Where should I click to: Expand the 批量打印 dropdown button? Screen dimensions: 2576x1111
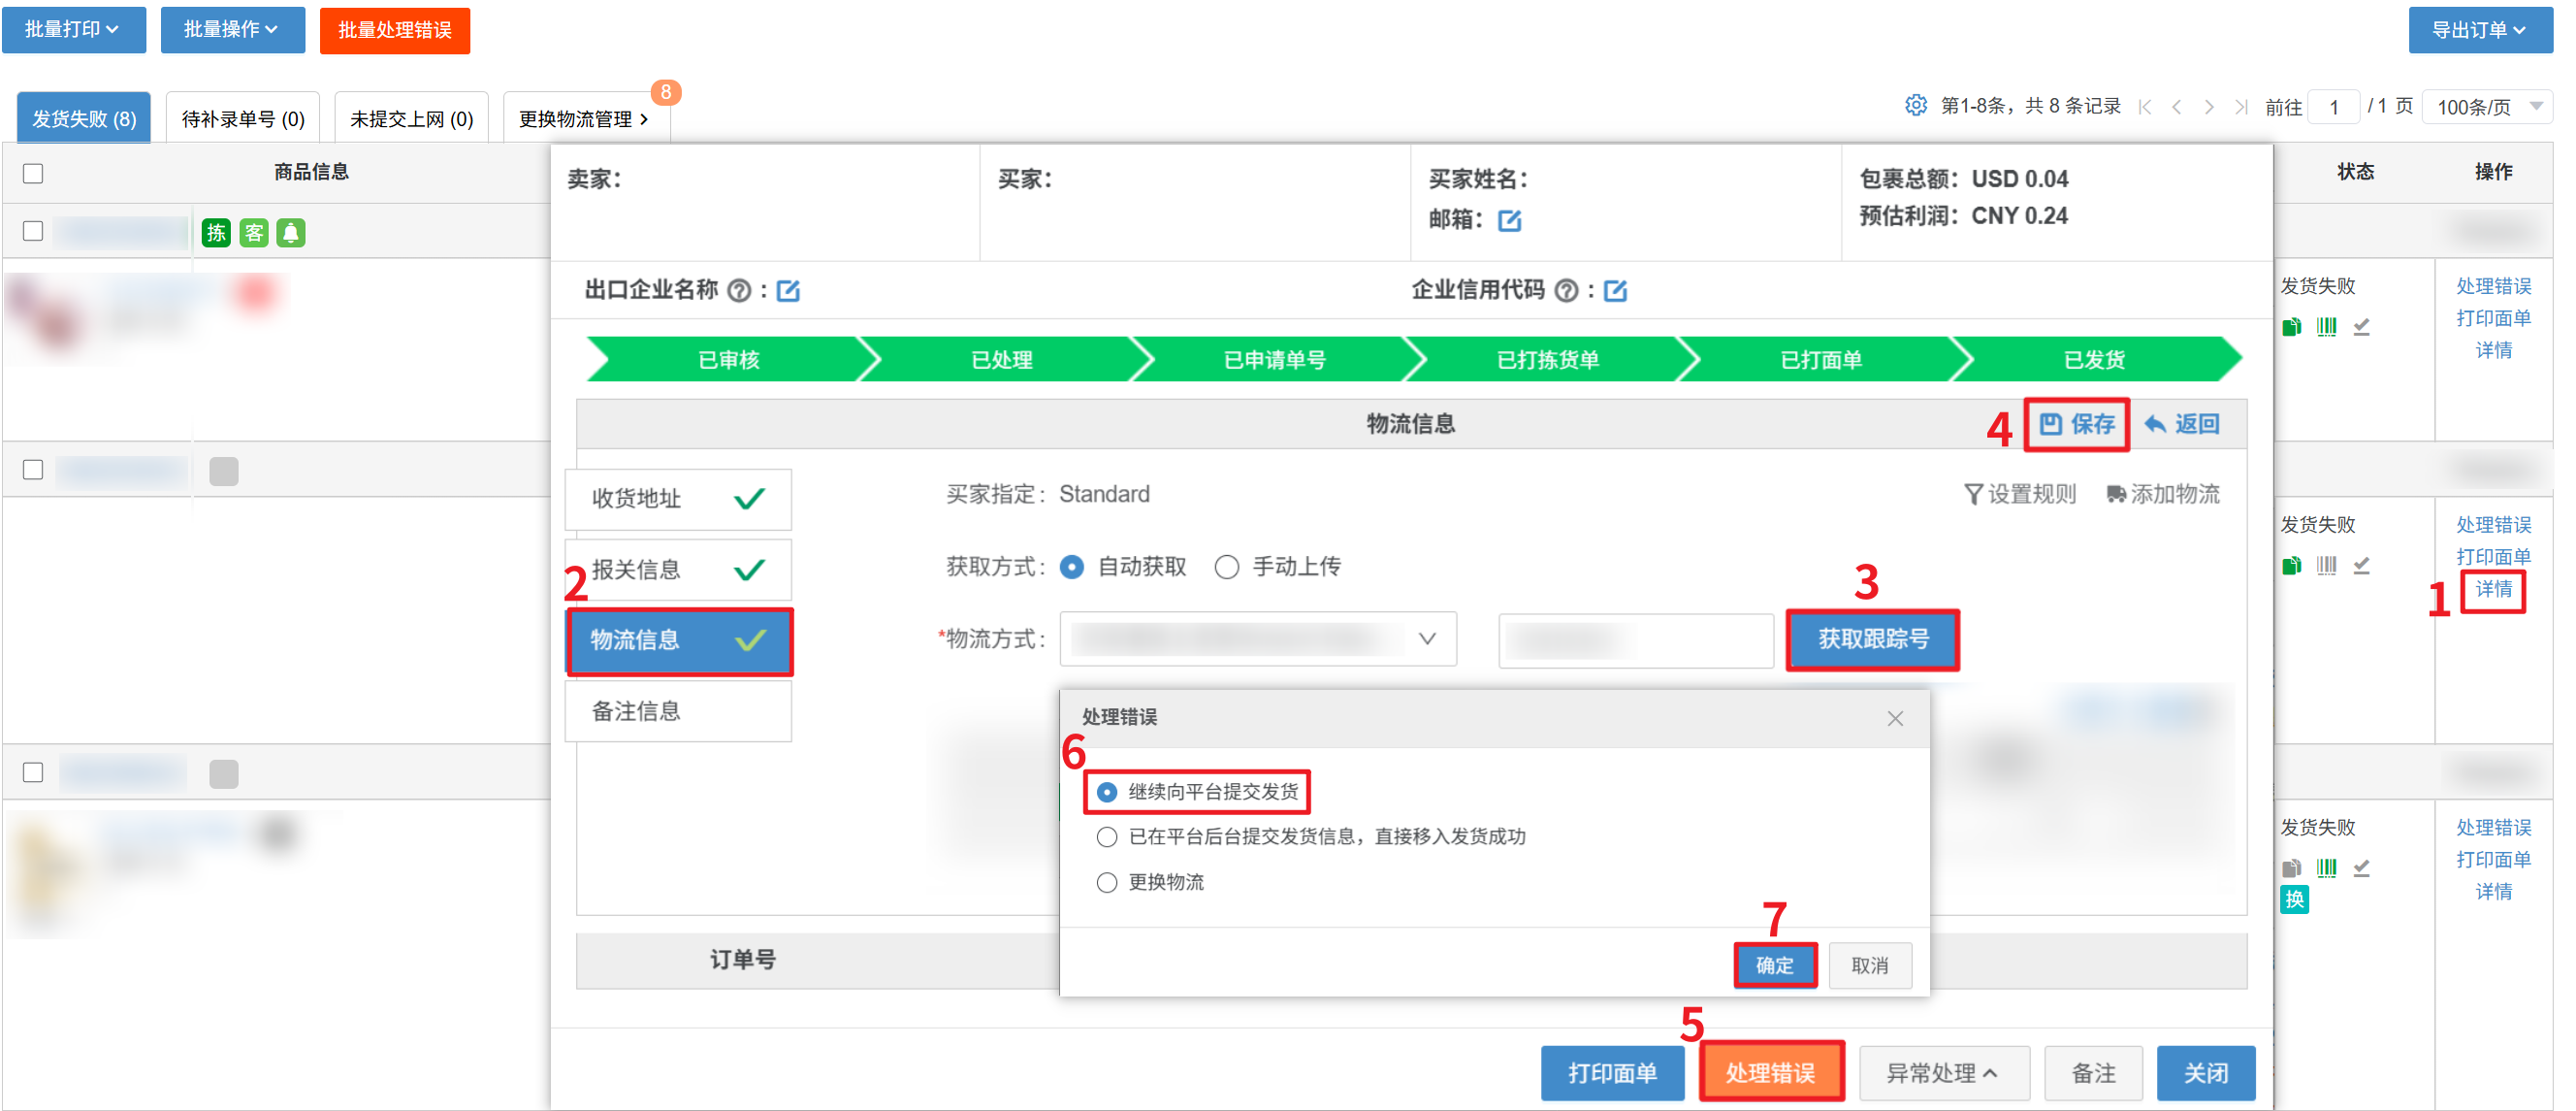[x=73, y=30]
